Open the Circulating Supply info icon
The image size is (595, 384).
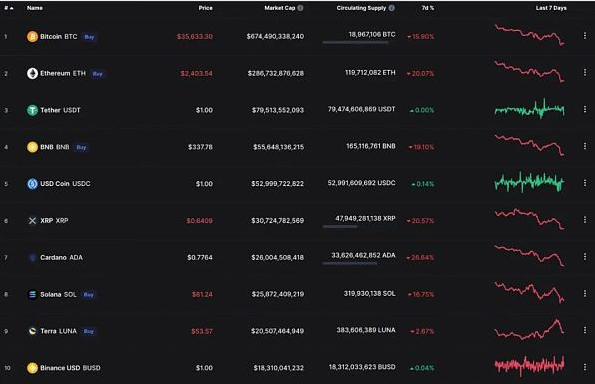click(x=392, y=8)
